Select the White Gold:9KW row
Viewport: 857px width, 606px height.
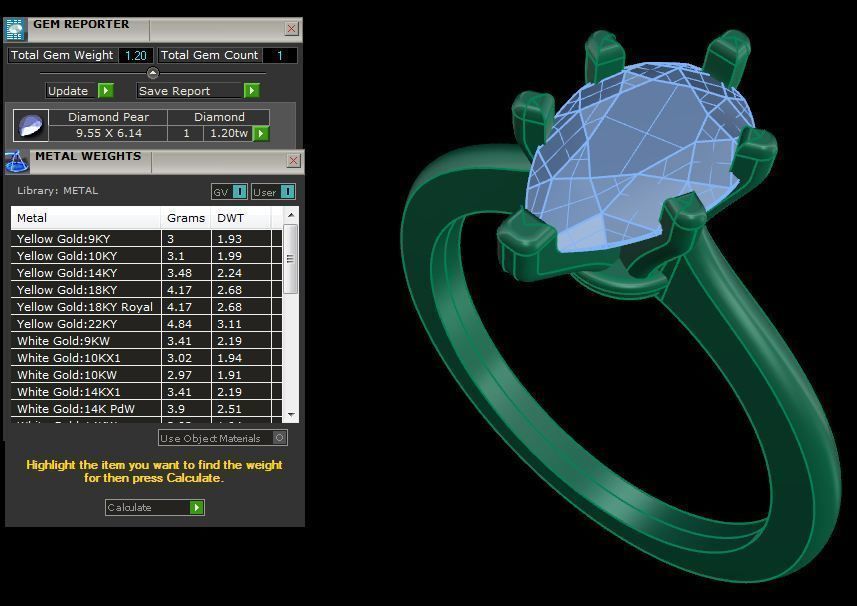146,340
